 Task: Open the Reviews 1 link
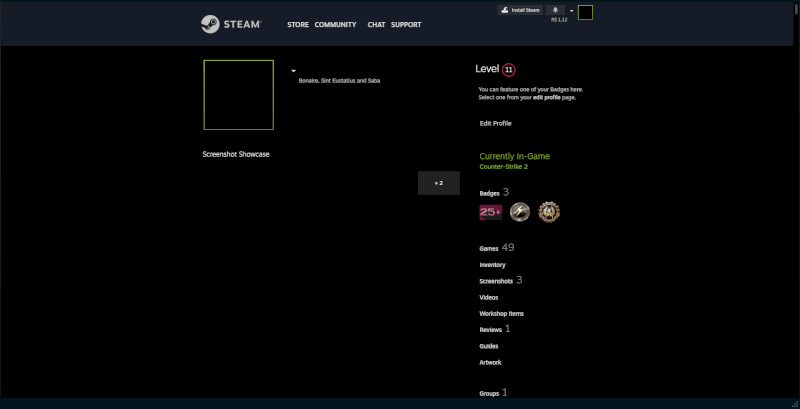click(x=494, y=329)
